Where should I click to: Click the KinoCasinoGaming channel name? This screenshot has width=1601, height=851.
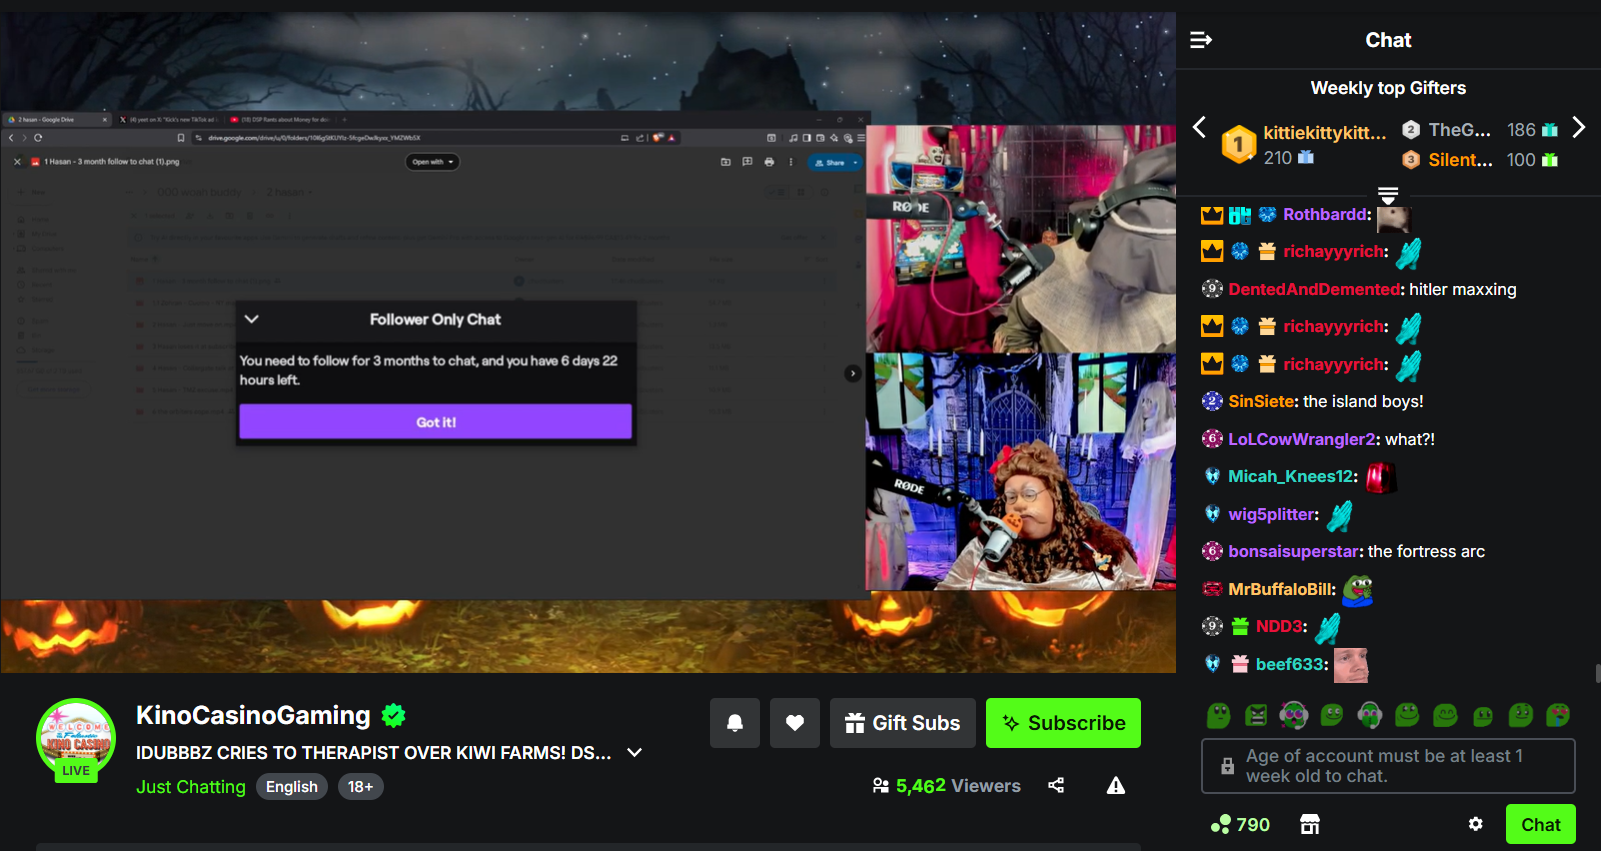[x=253, y=716]
